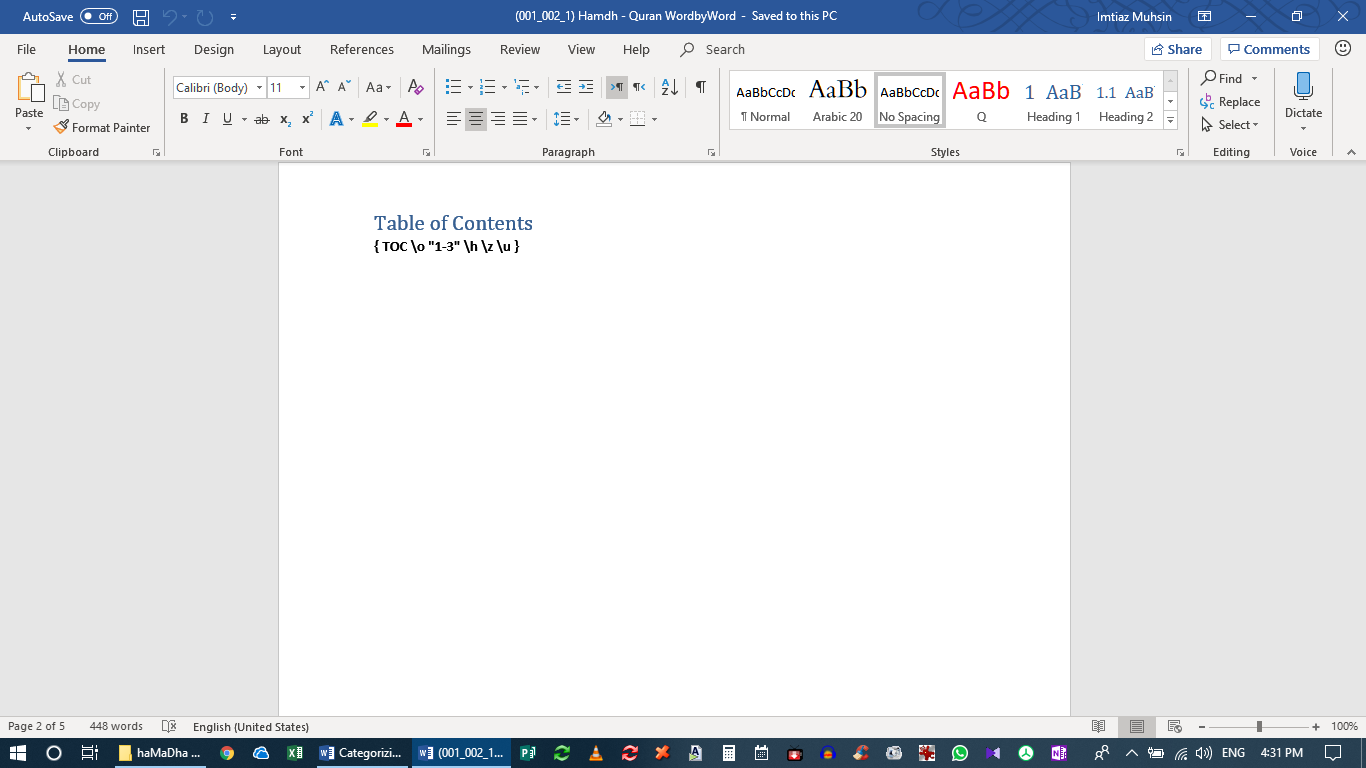The width and height of the screenshot is (1366, 768).
Task: Open the Insert tab
Action: (x=149, y=49)
